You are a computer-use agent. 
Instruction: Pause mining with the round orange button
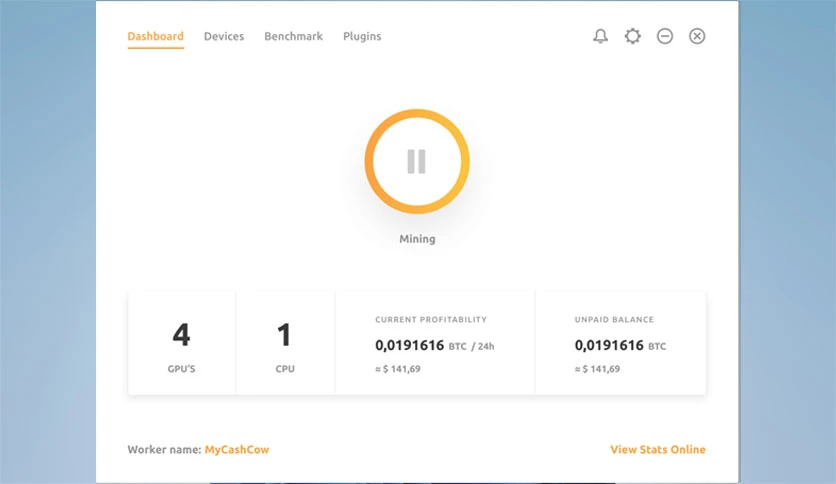point(417,162)
